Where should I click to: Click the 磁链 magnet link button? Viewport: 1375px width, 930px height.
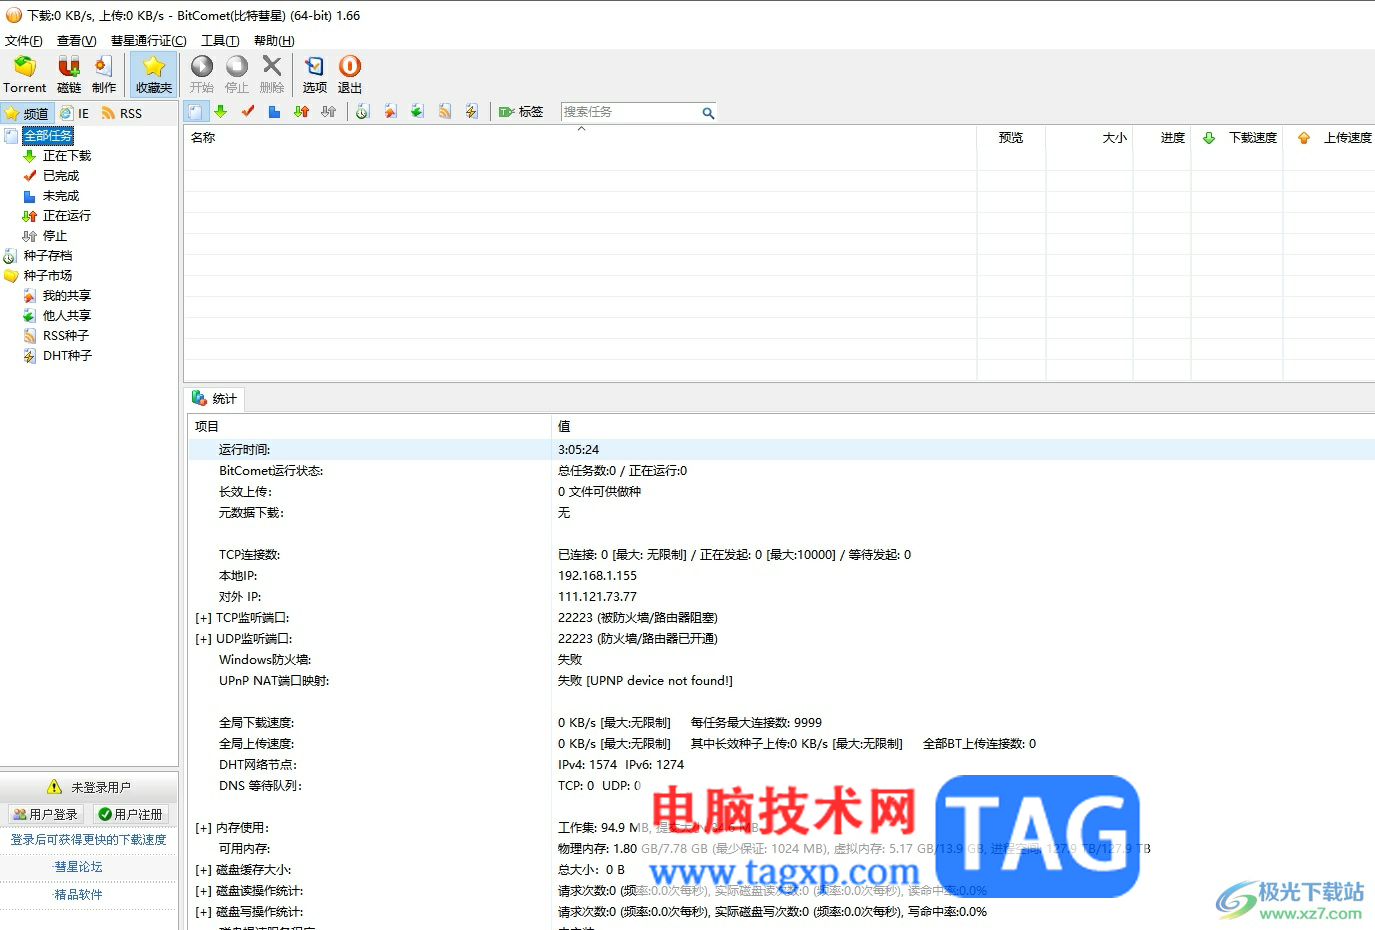click(x=69, y=75)
